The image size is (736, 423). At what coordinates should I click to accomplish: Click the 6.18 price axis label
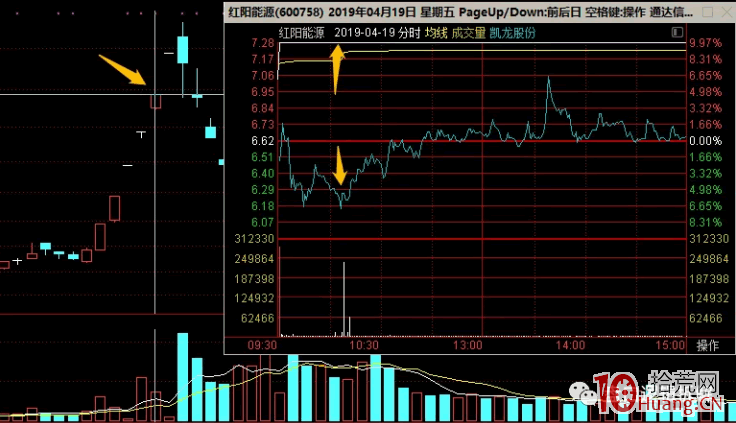(x=263, y=206)
